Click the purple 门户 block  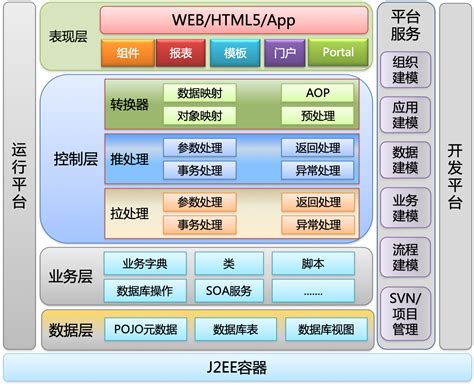point(284,53)
